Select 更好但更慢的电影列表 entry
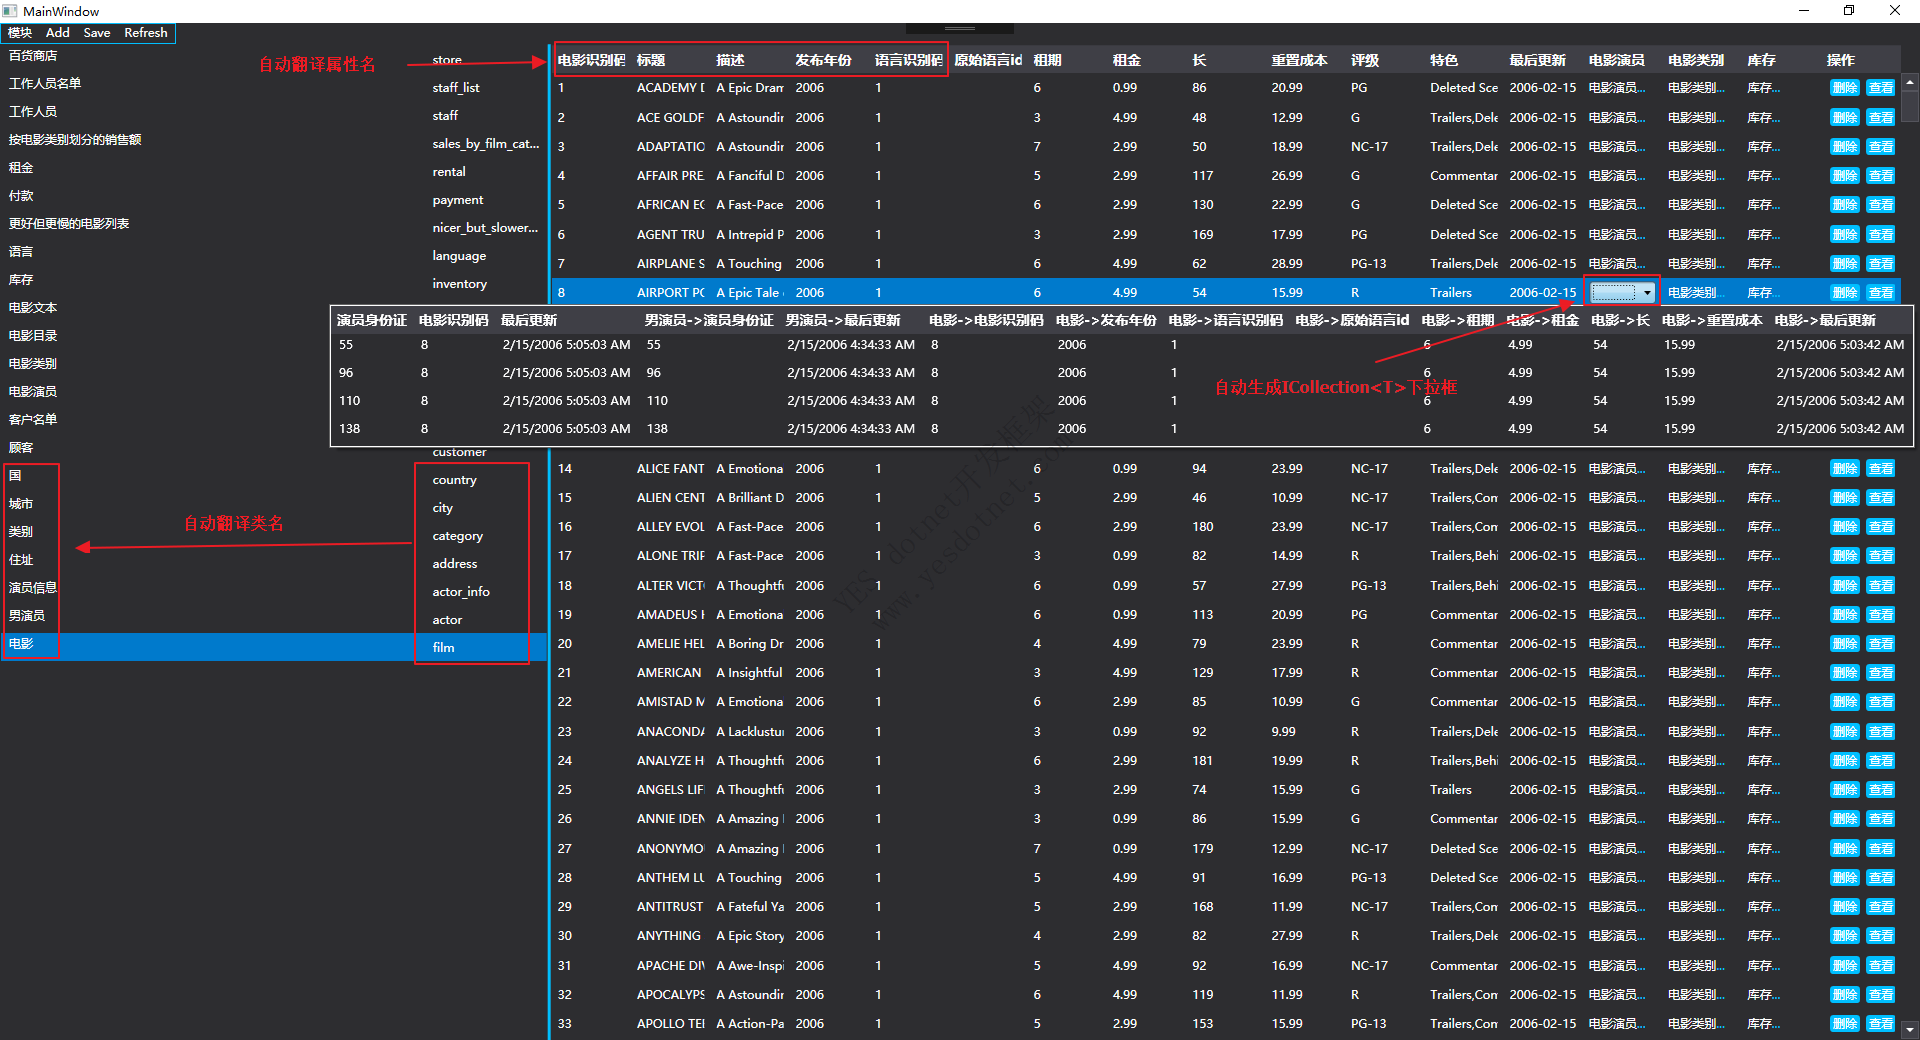The width and height of the screenshot is (1920, 1040). 69,224
